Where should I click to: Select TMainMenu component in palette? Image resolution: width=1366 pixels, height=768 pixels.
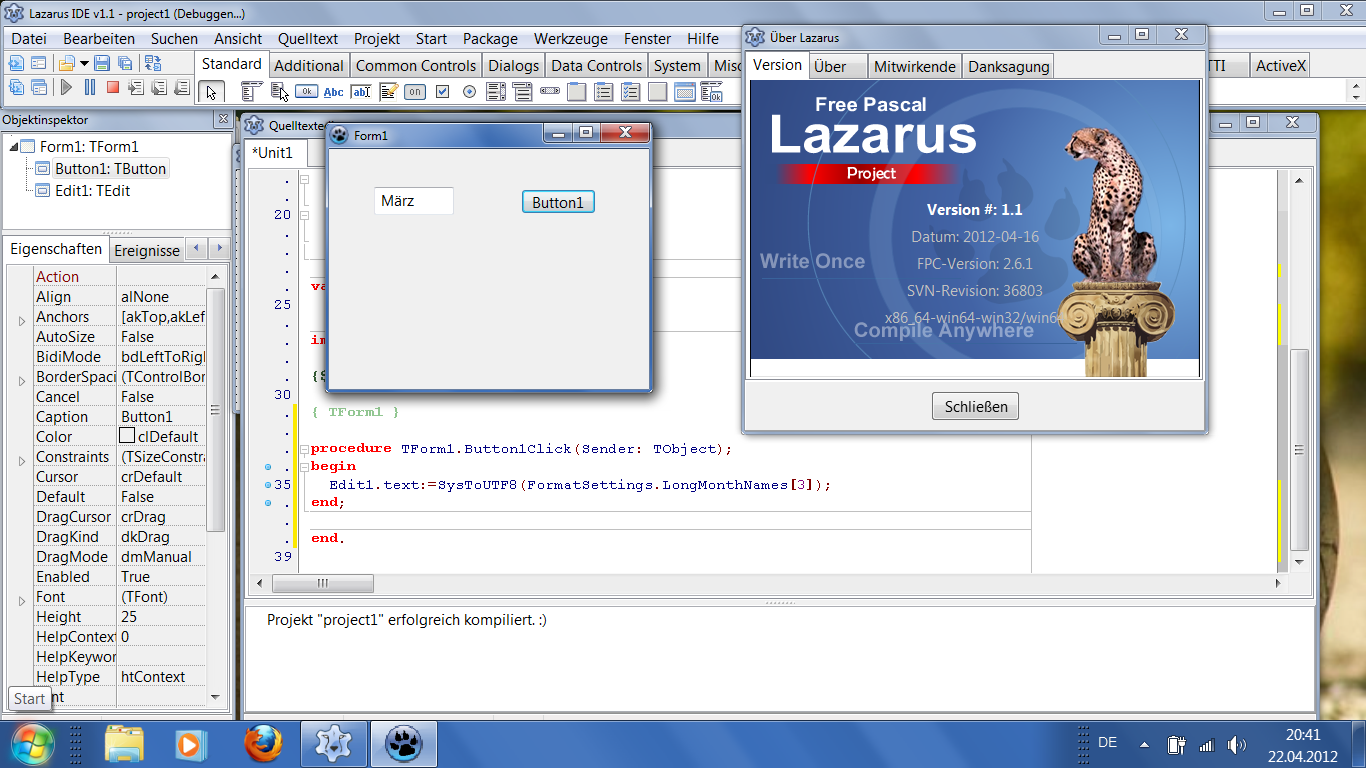pyautogui.click(x=252, y=91)
